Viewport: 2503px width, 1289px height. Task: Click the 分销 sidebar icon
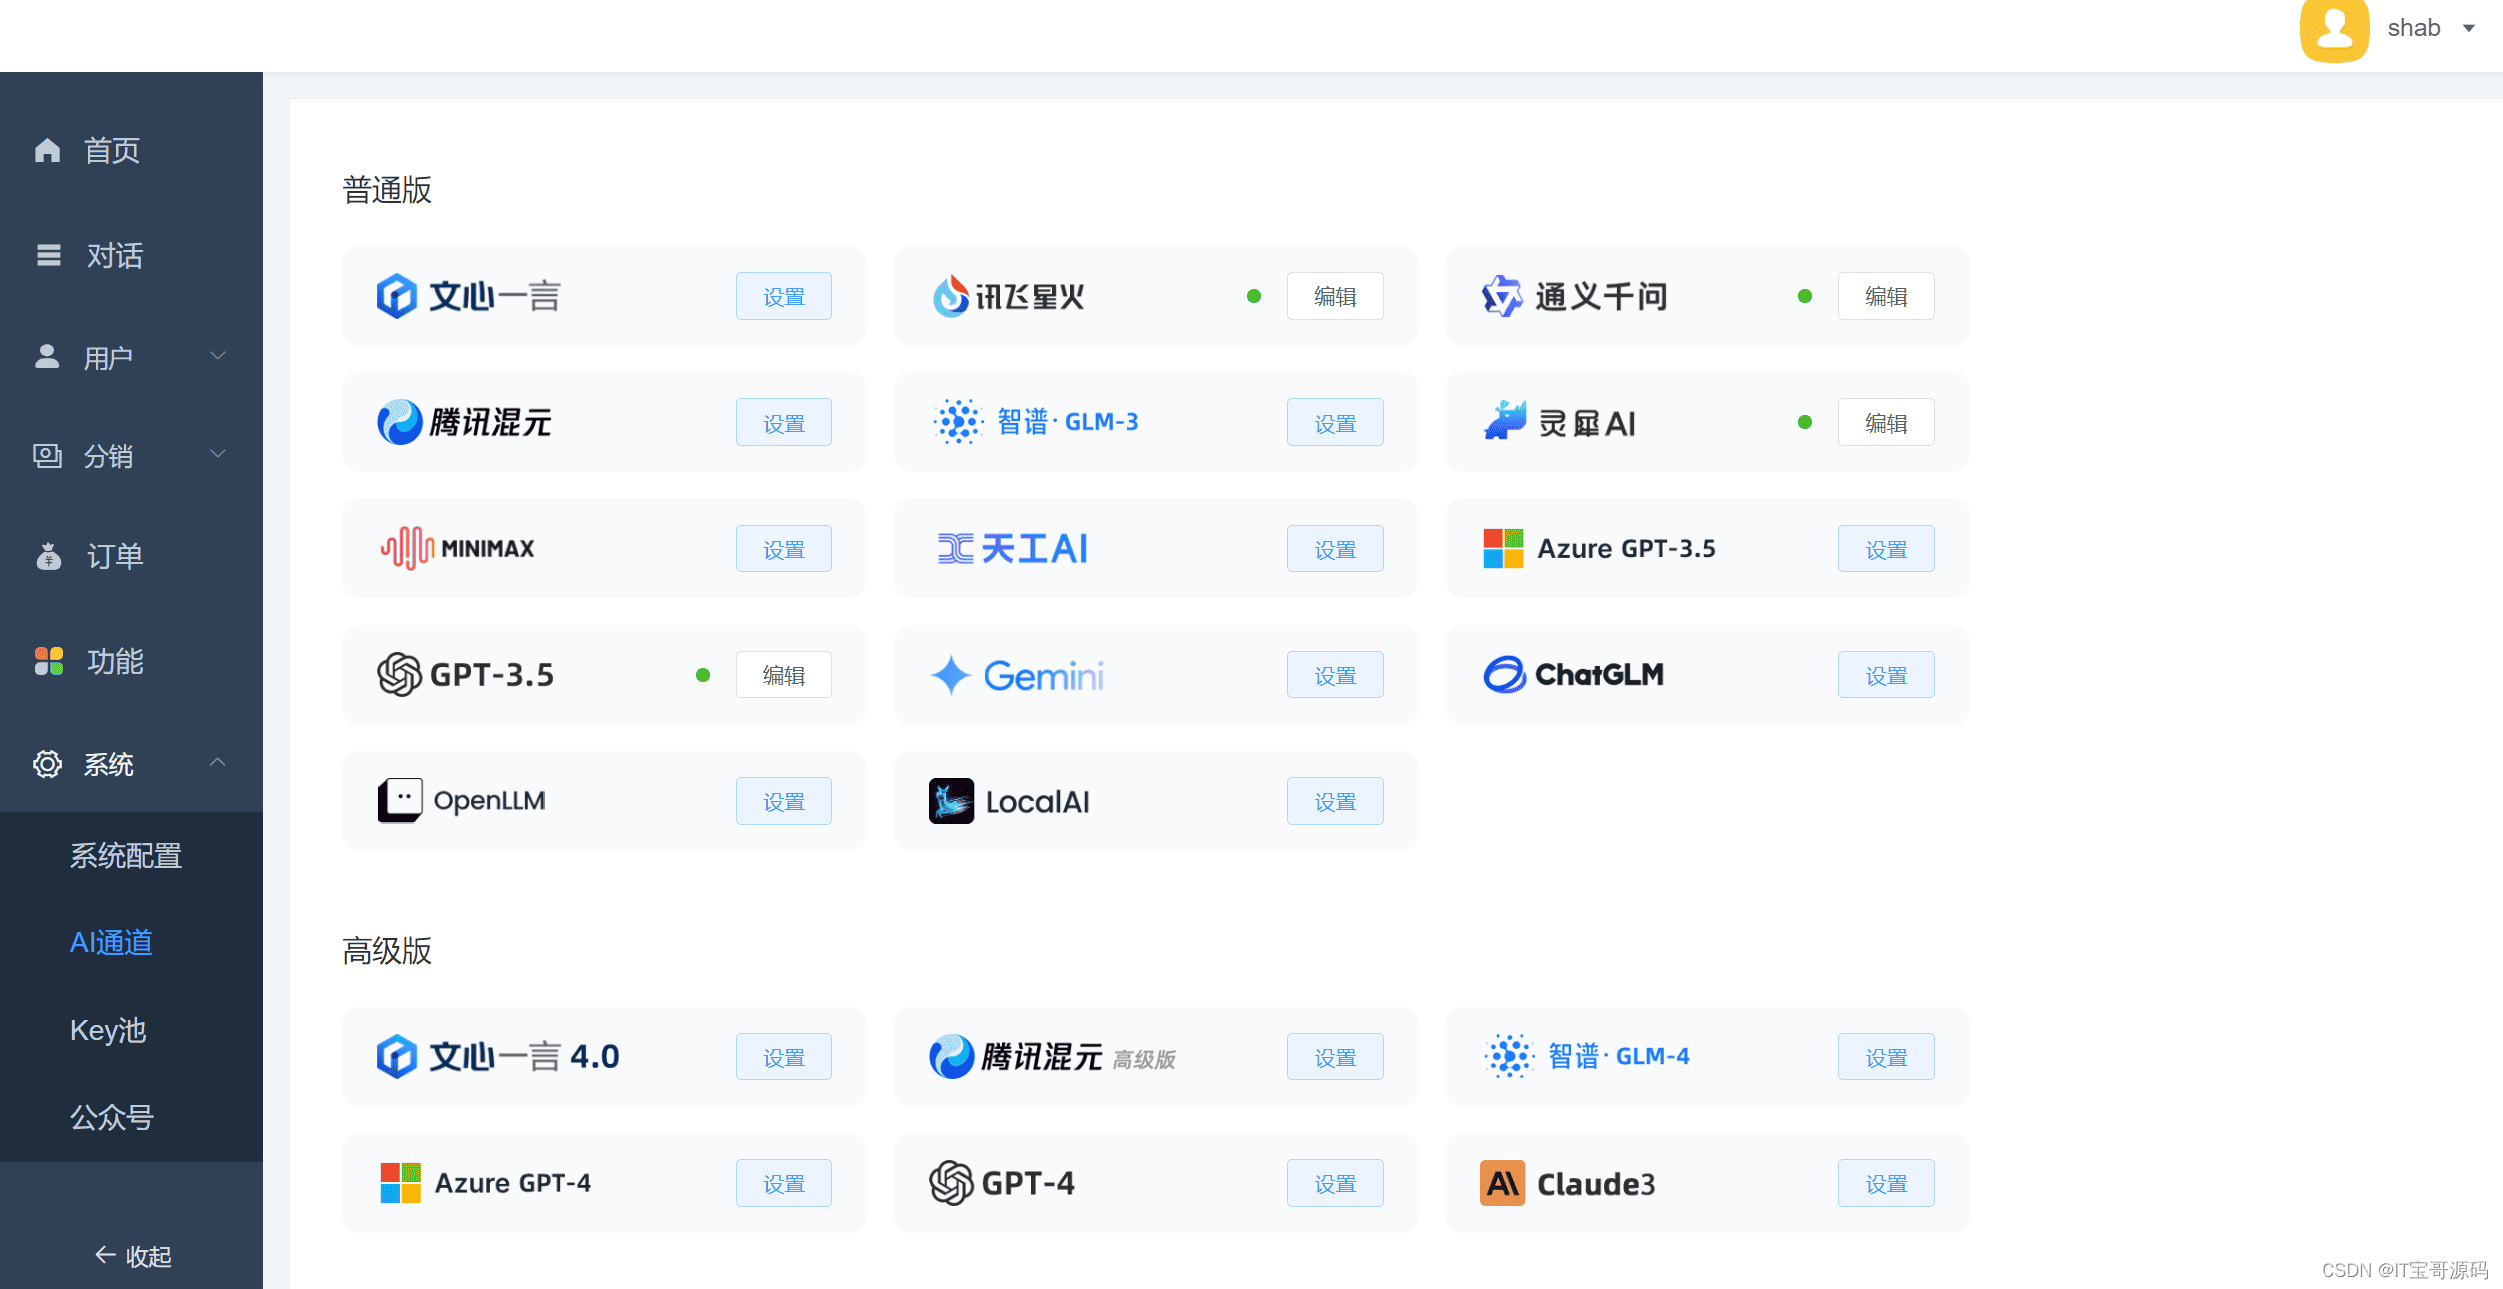point(47,456)
